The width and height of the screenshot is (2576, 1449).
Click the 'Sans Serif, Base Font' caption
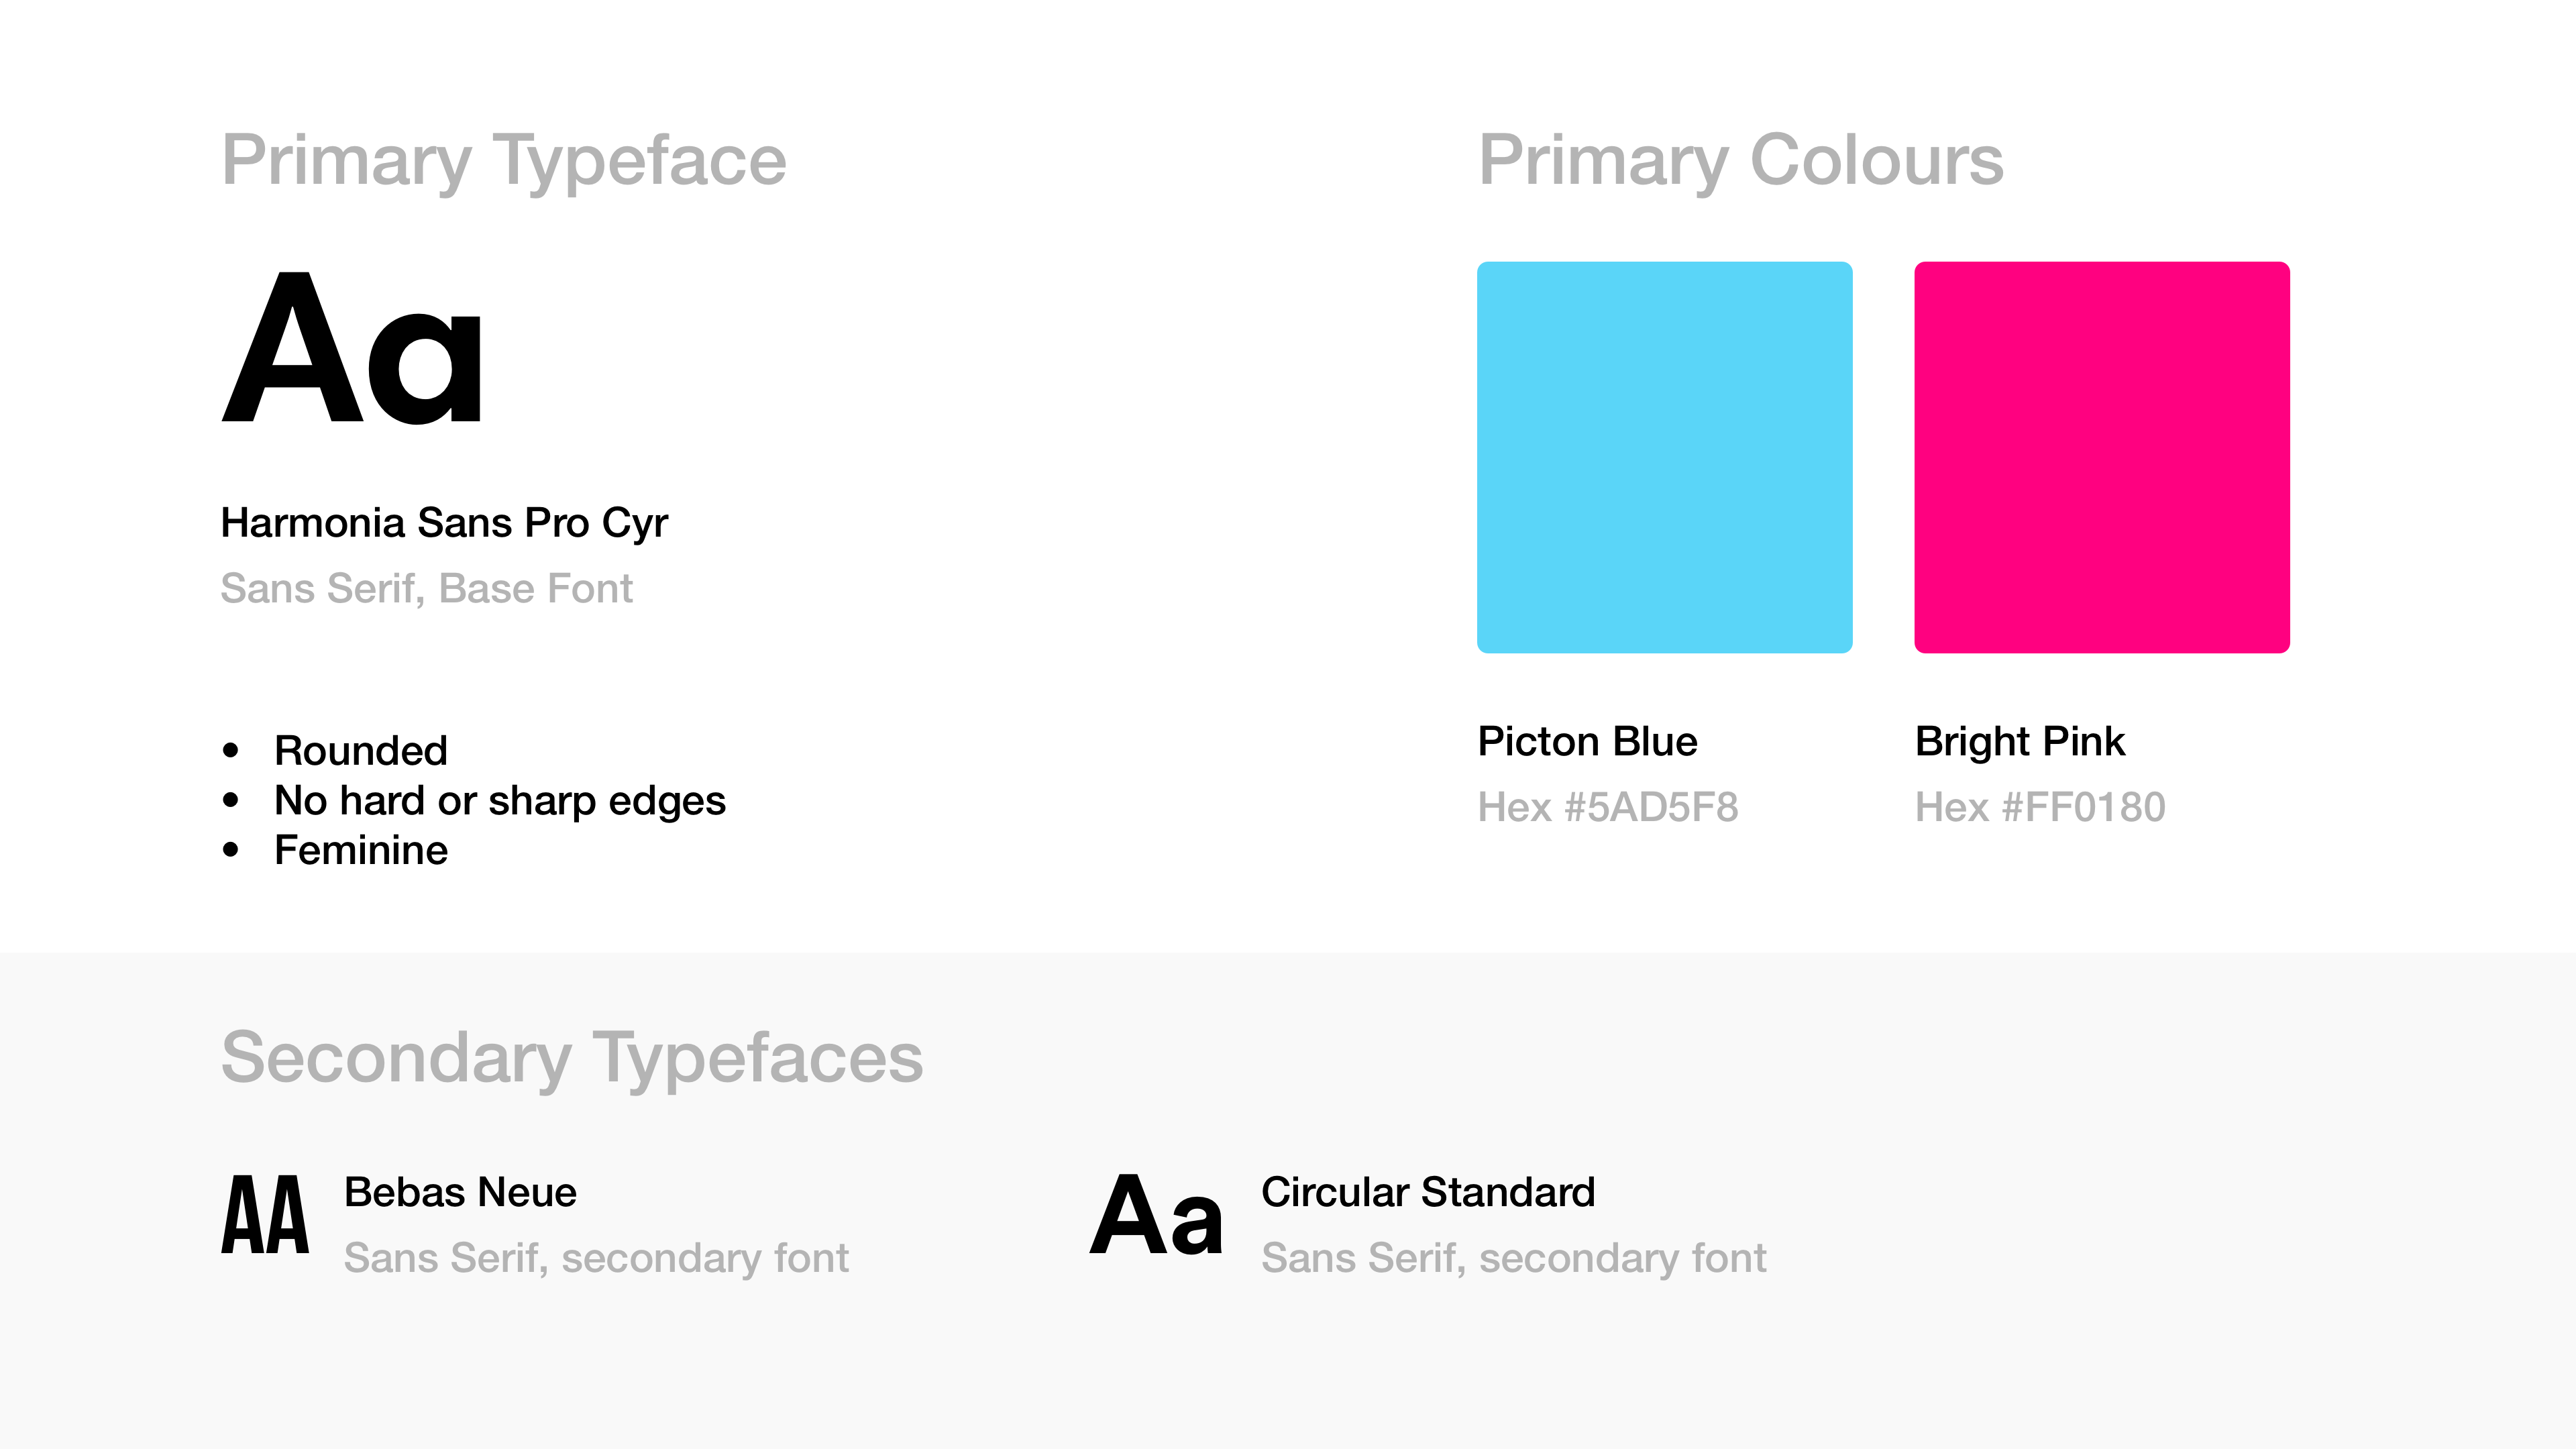[x=427, y=588]
